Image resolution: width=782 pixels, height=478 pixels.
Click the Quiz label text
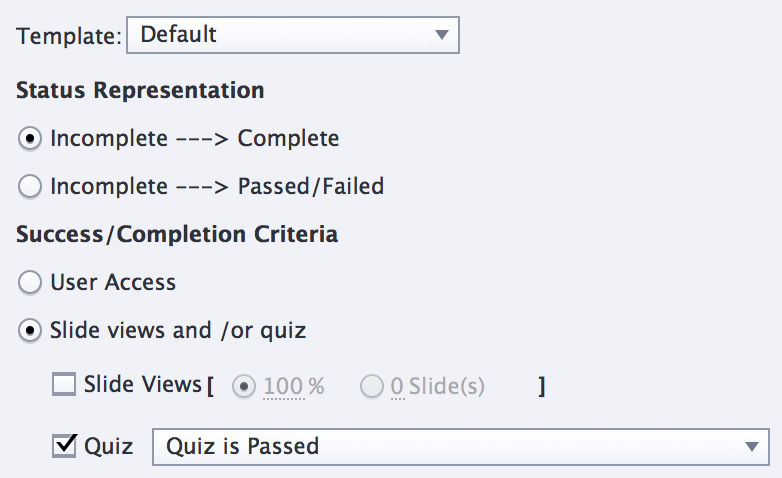[109, 446]
